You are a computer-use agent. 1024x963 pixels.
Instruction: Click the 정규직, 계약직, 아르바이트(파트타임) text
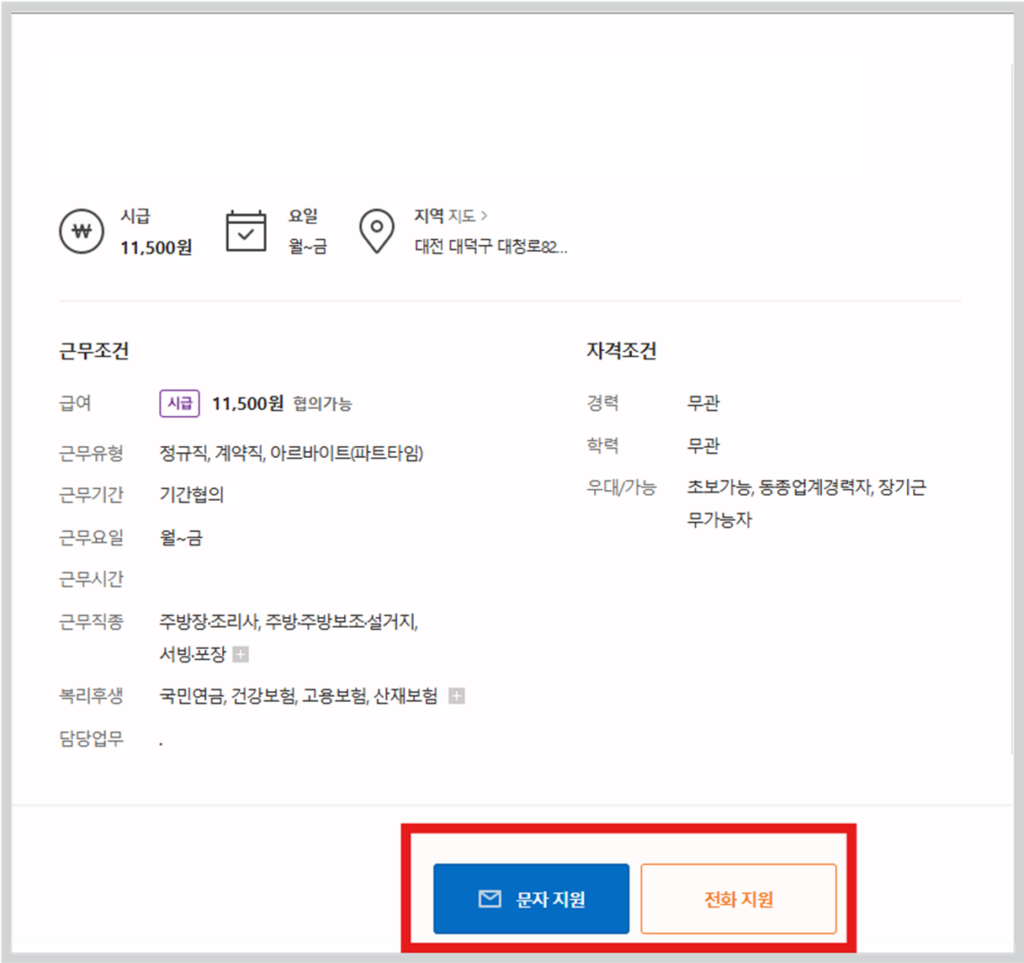coord(291,453)
